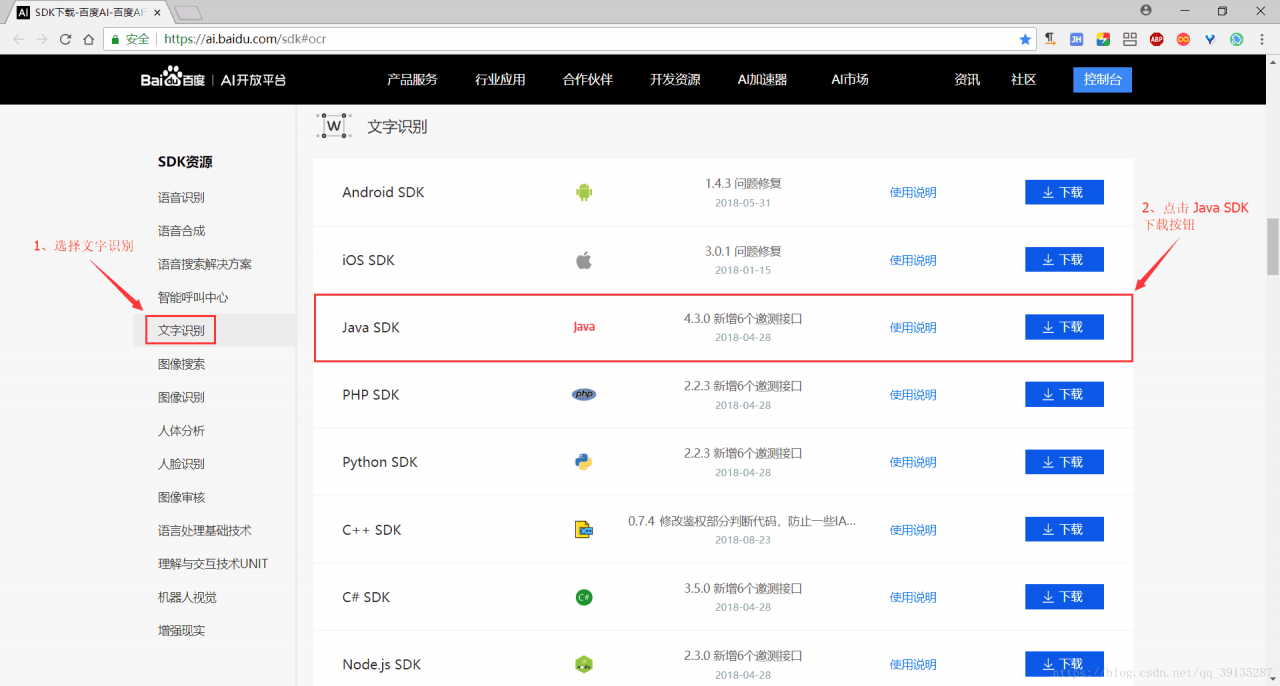Download the iOS SDK
1280x686 pixels.
(x=1064, y=260)
